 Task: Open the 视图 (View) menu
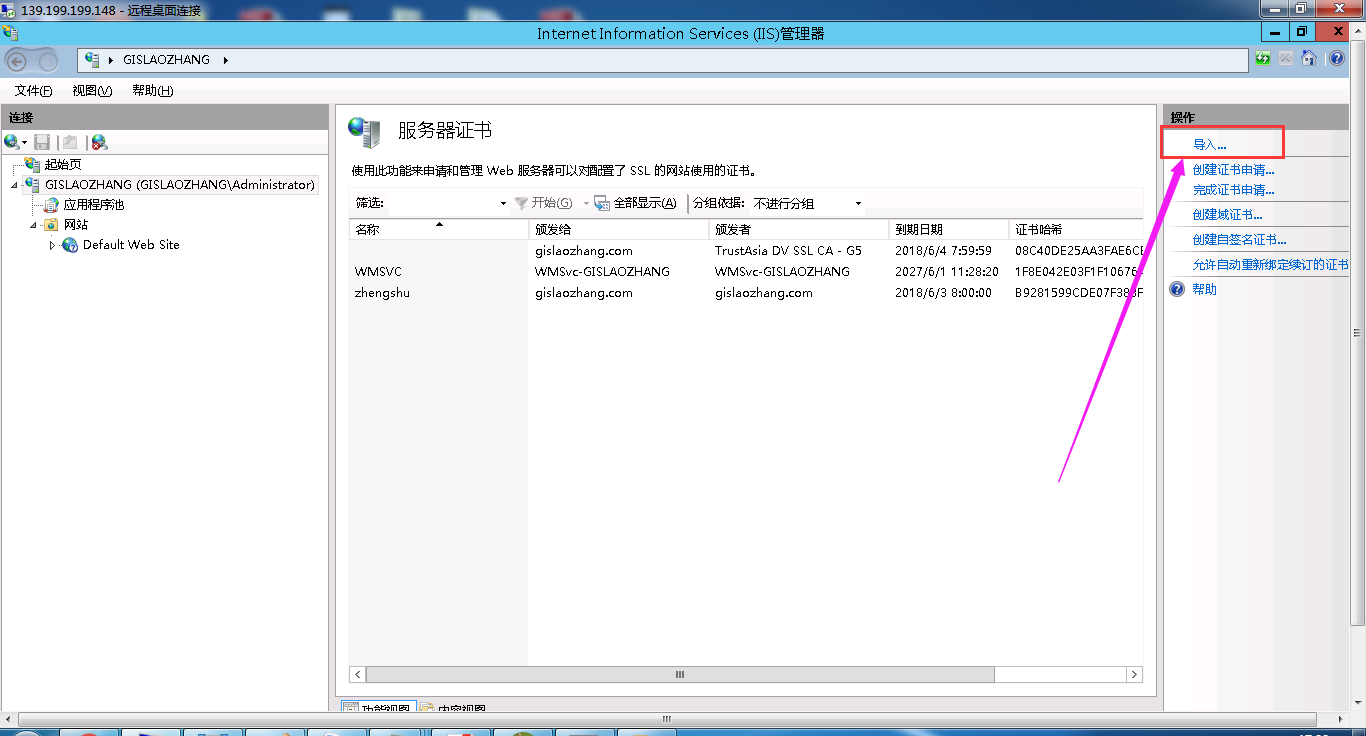coord(91,91)
